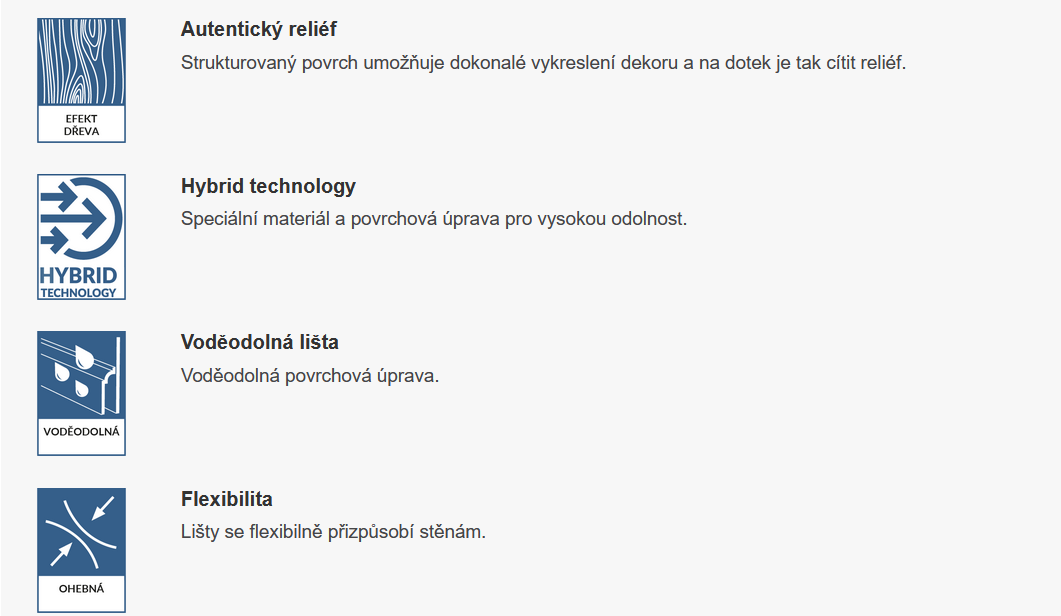Click the wood grain Efekt dřeva icon
Screen dimensions: 1061x616
81,81
